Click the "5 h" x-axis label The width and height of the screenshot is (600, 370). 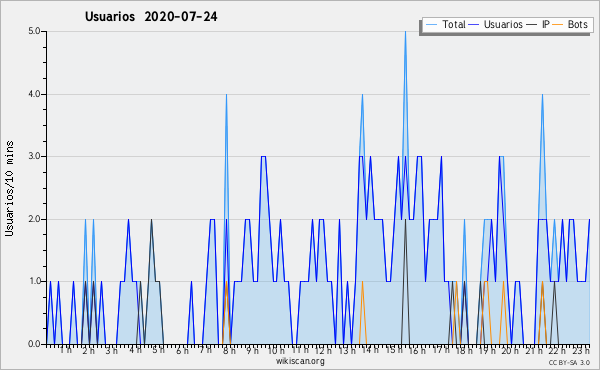click(158, 350)
